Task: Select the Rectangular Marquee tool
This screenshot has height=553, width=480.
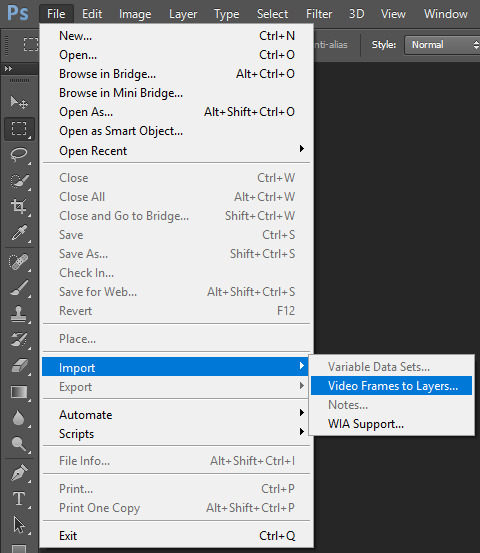Action: tap(19, 129)
